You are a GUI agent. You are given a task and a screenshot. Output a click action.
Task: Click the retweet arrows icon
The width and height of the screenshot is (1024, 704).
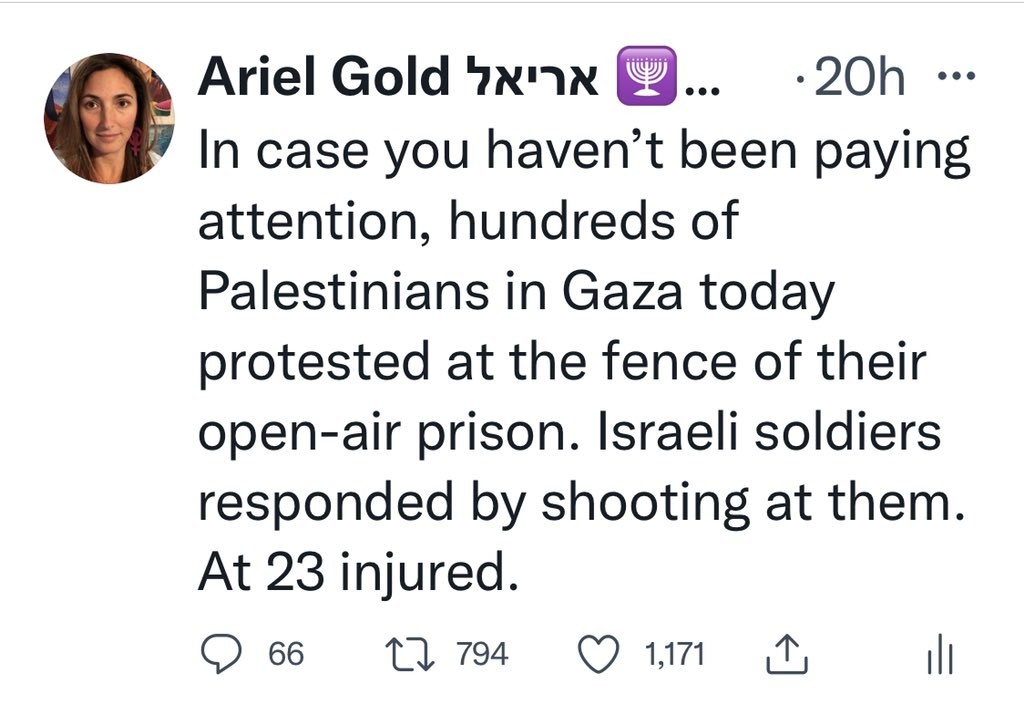click(410, 655)
